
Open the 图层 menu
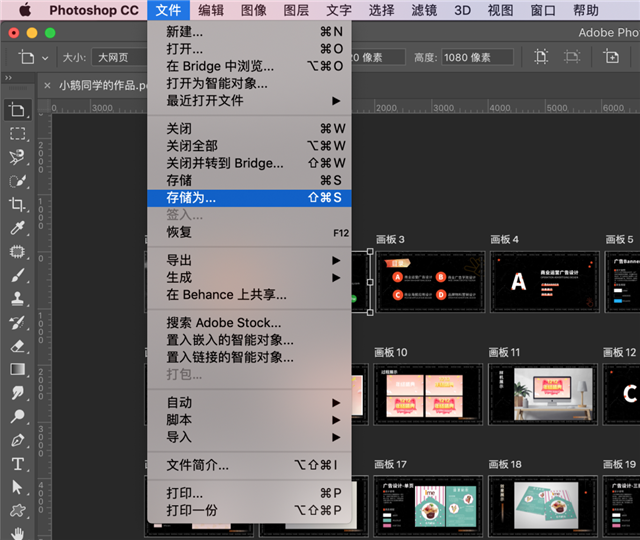[x=296, y=10]
